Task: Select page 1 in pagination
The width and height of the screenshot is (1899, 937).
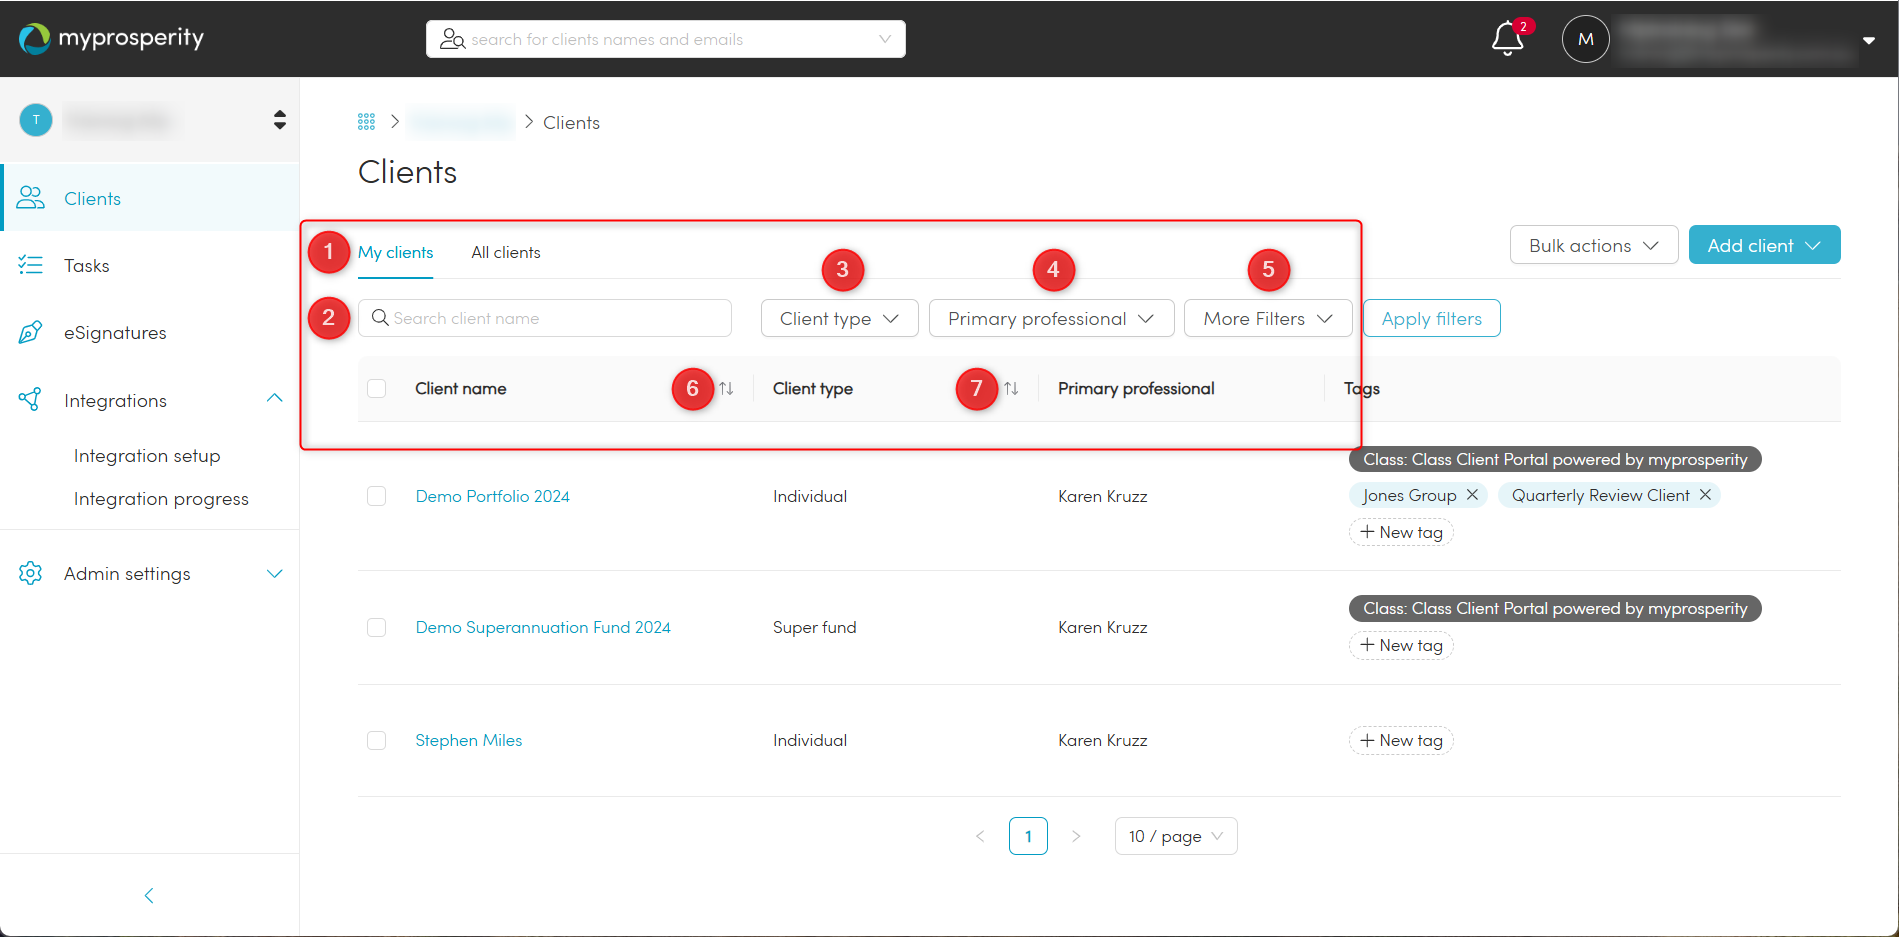Action: point(1028,836)
